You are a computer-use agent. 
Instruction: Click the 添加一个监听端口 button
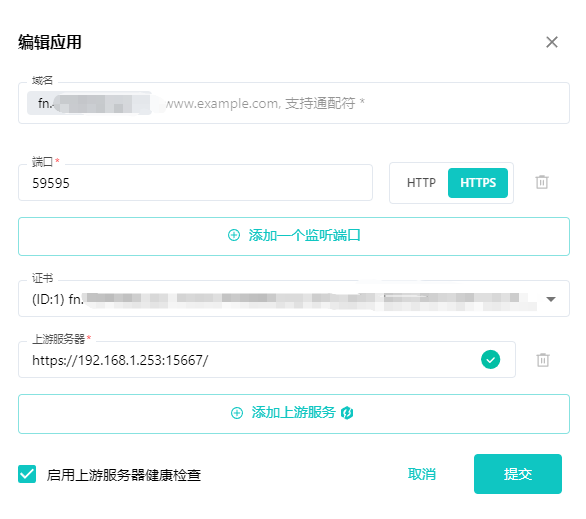[x=294, y=237]
